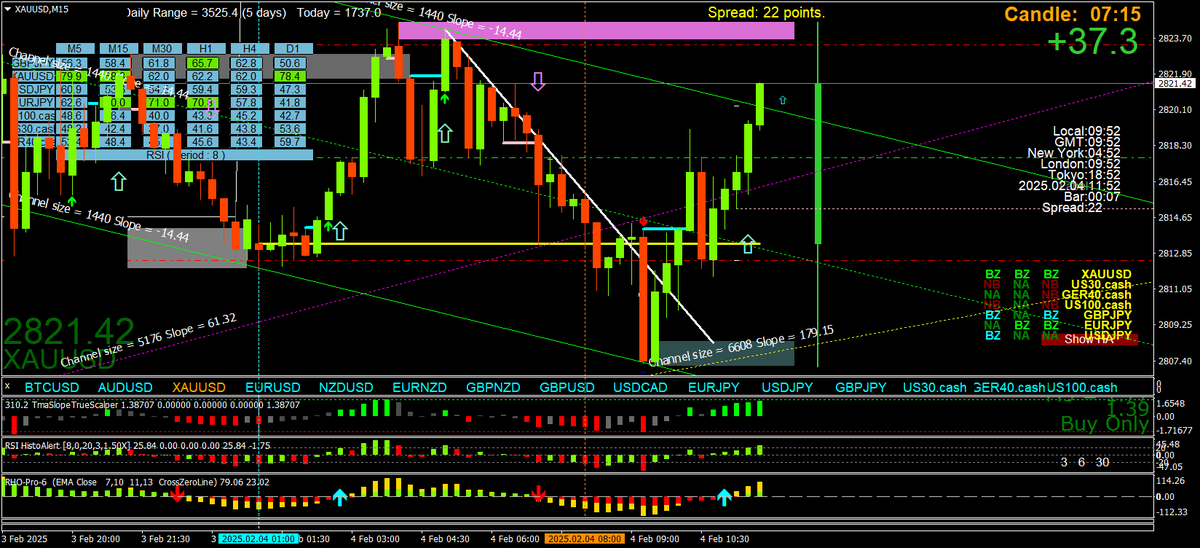
Task: Open GBPNZD from the symbol bar
Action: (493, 387)
